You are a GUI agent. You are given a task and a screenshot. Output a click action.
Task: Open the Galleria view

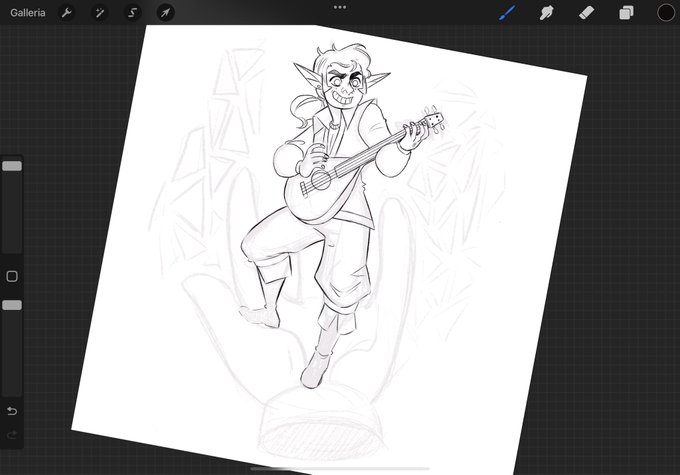point(28,13)
